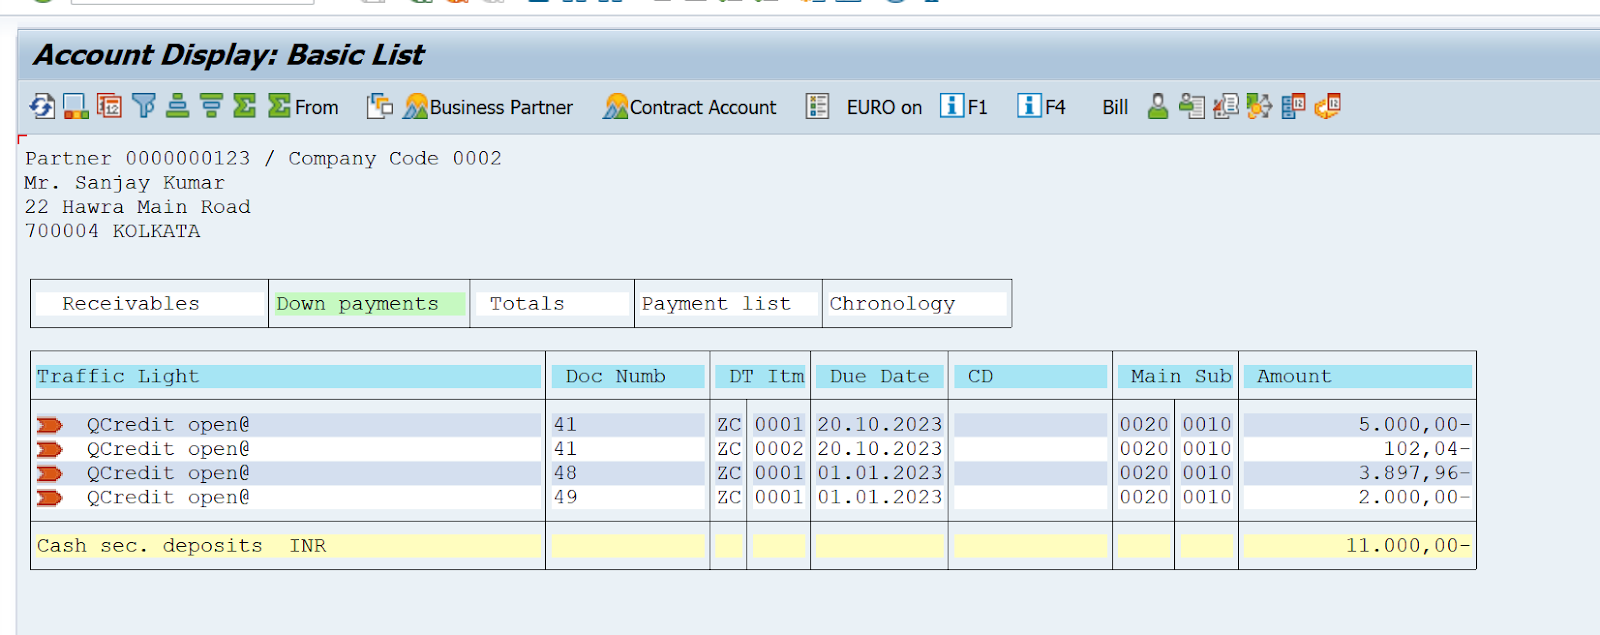Screen dimensions: 1600x635
Task: Switch to the Receivables tab
Action: tap(150, 303)
